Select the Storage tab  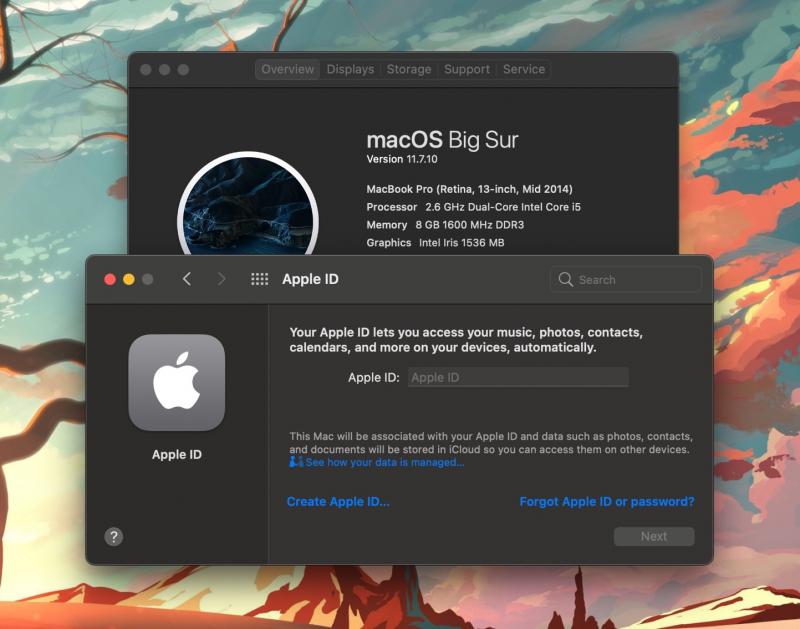[x=409, y=69]
